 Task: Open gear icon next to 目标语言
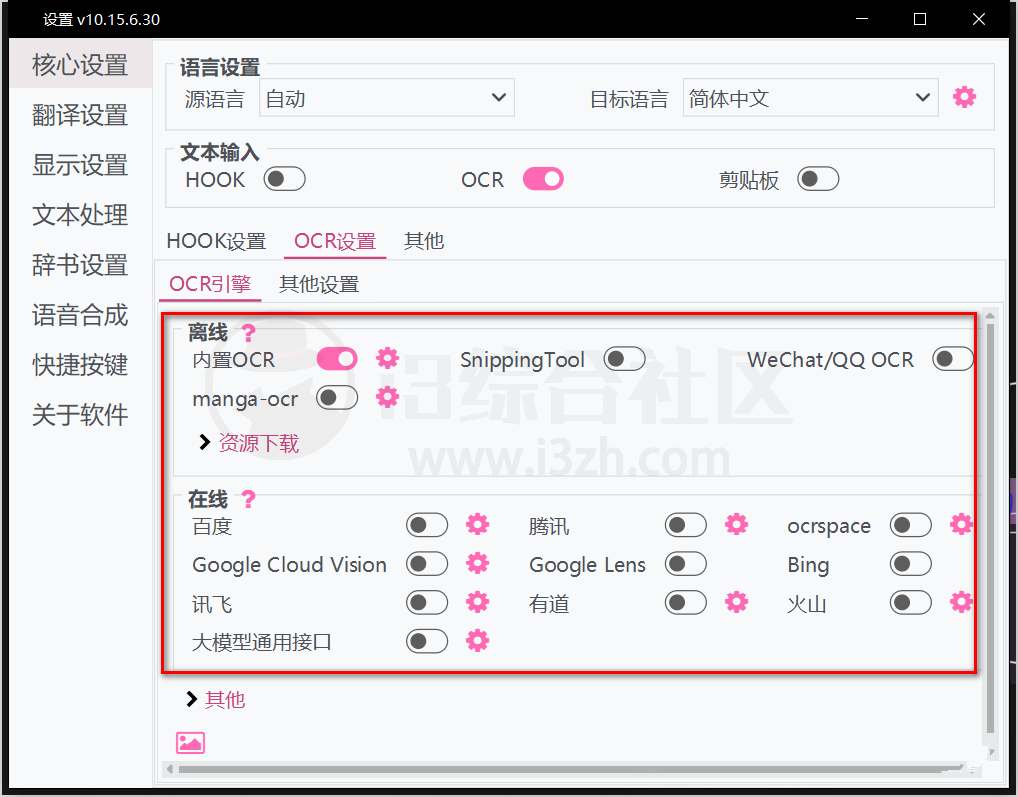click(x=964, y=98)
